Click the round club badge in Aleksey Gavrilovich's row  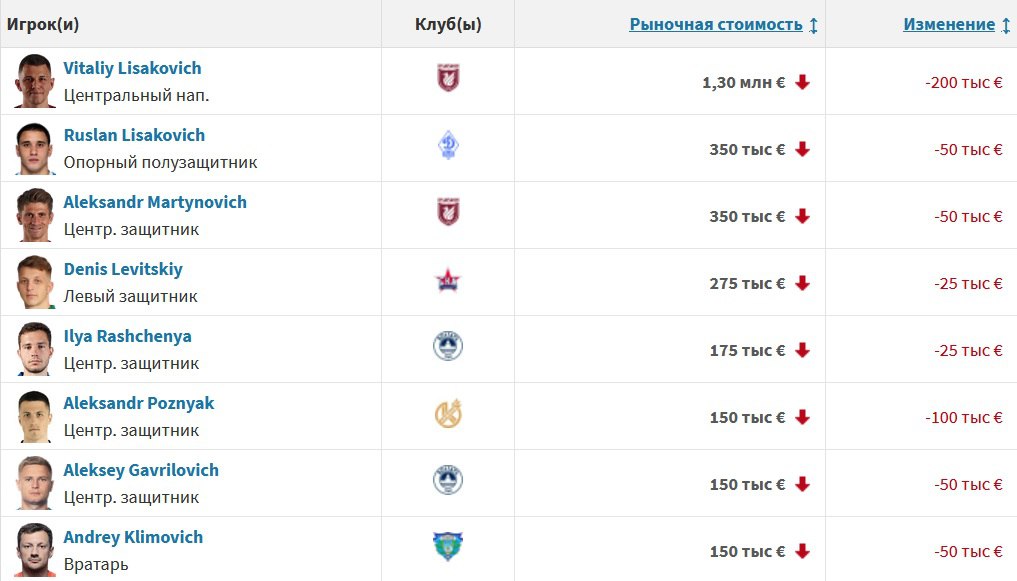click(x=448, y=480)
